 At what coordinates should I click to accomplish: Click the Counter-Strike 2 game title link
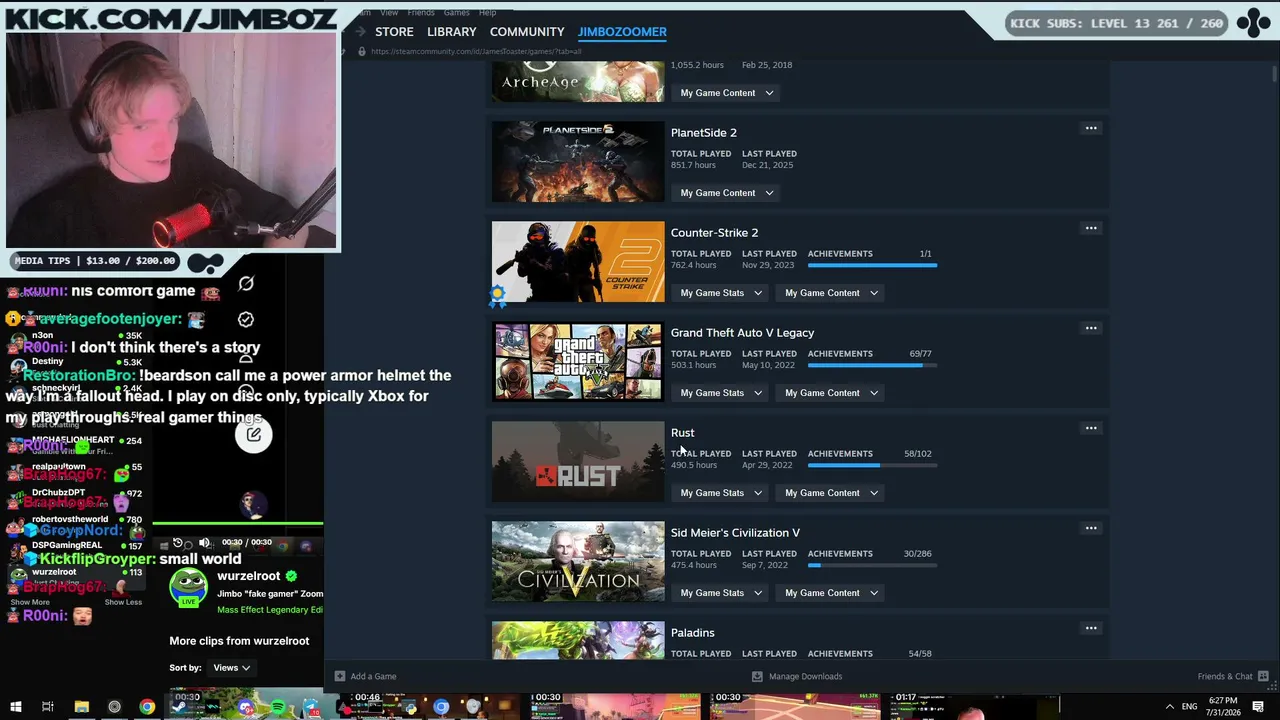point(714,233)
